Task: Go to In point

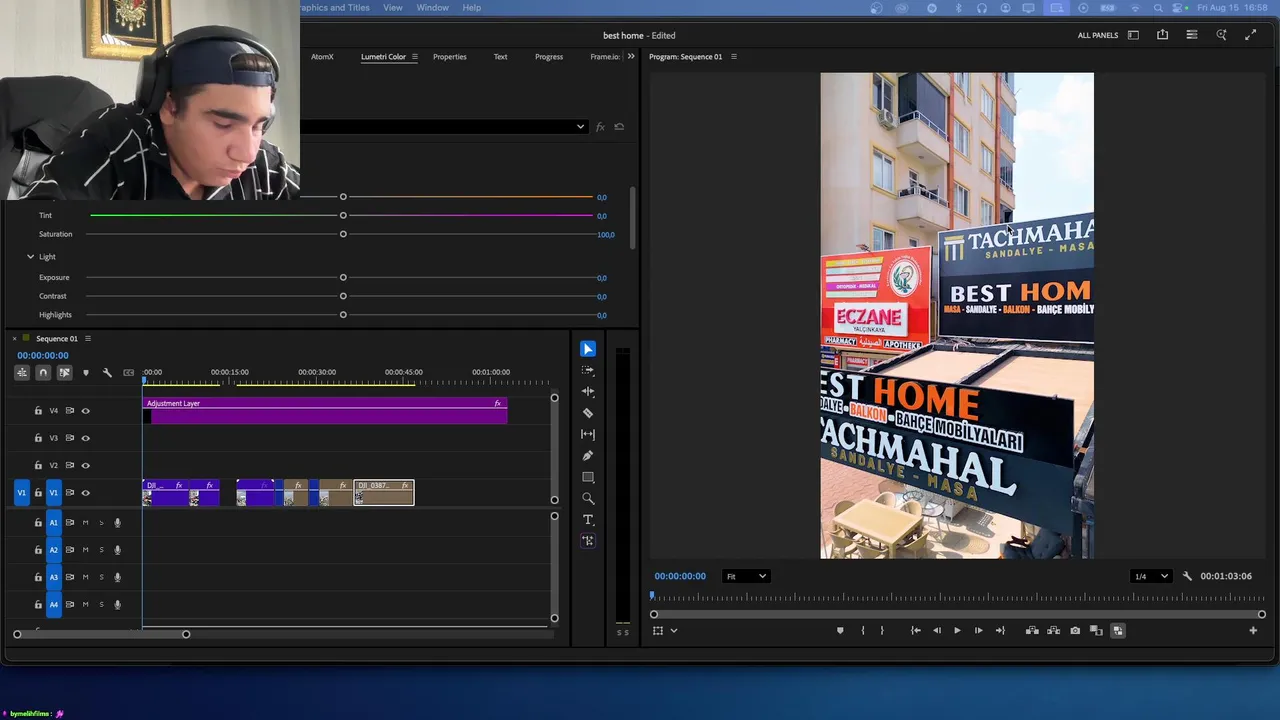Action: [x=915, y=631]
